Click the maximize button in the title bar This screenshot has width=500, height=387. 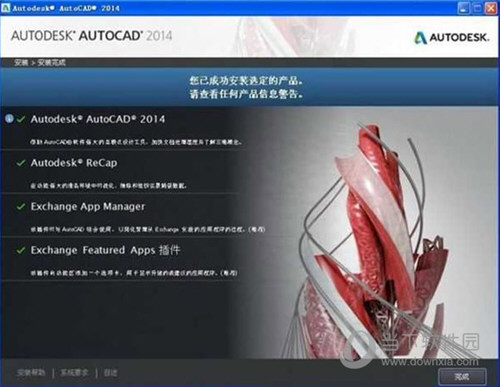[477, 8]
